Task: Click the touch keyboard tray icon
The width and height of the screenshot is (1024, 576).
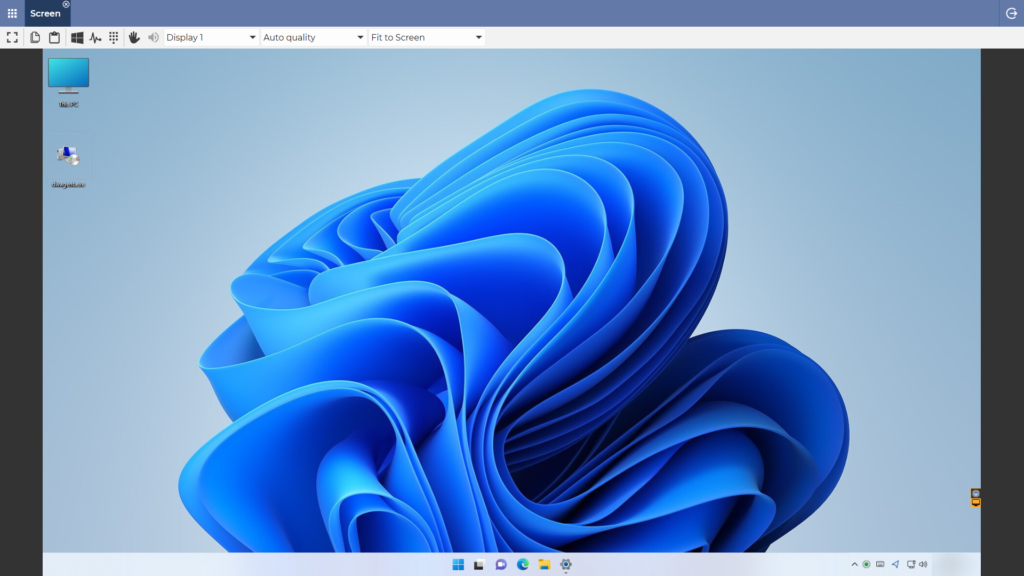Action: click(x=880, y=564)
